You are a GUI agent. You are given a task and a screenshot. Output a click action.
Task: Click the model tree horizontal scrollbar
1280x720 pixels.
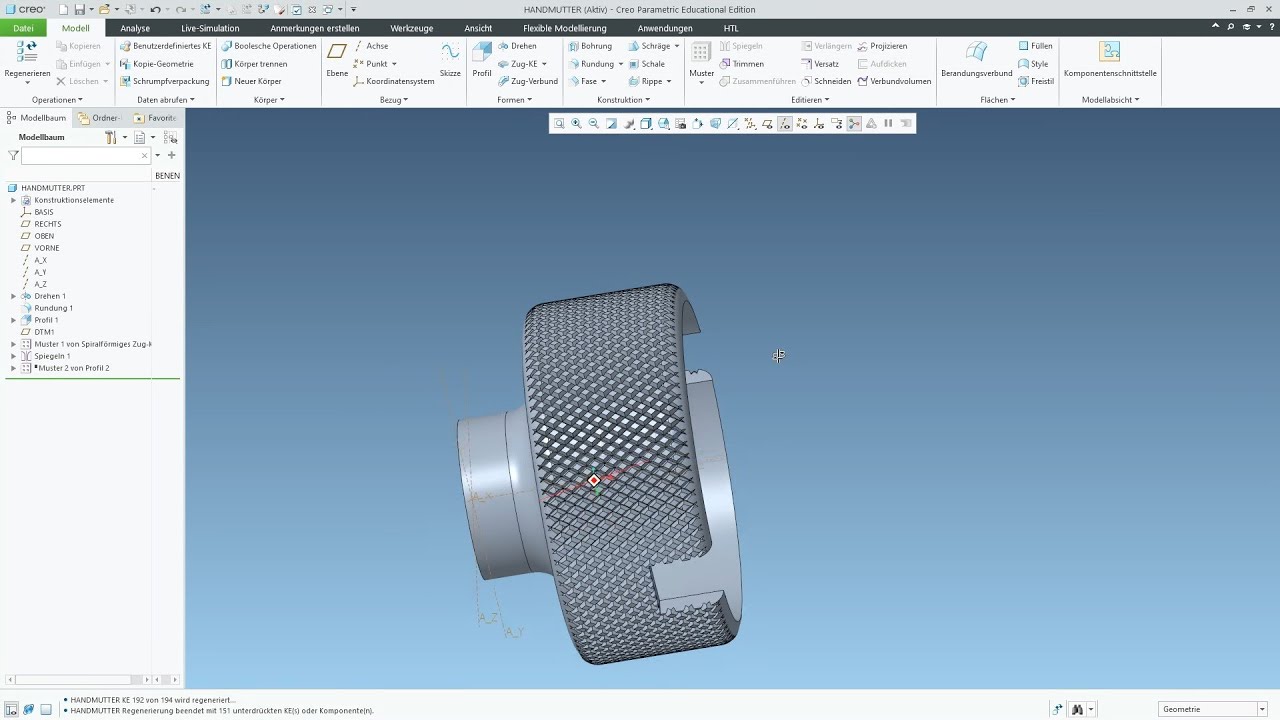(76, 680)
